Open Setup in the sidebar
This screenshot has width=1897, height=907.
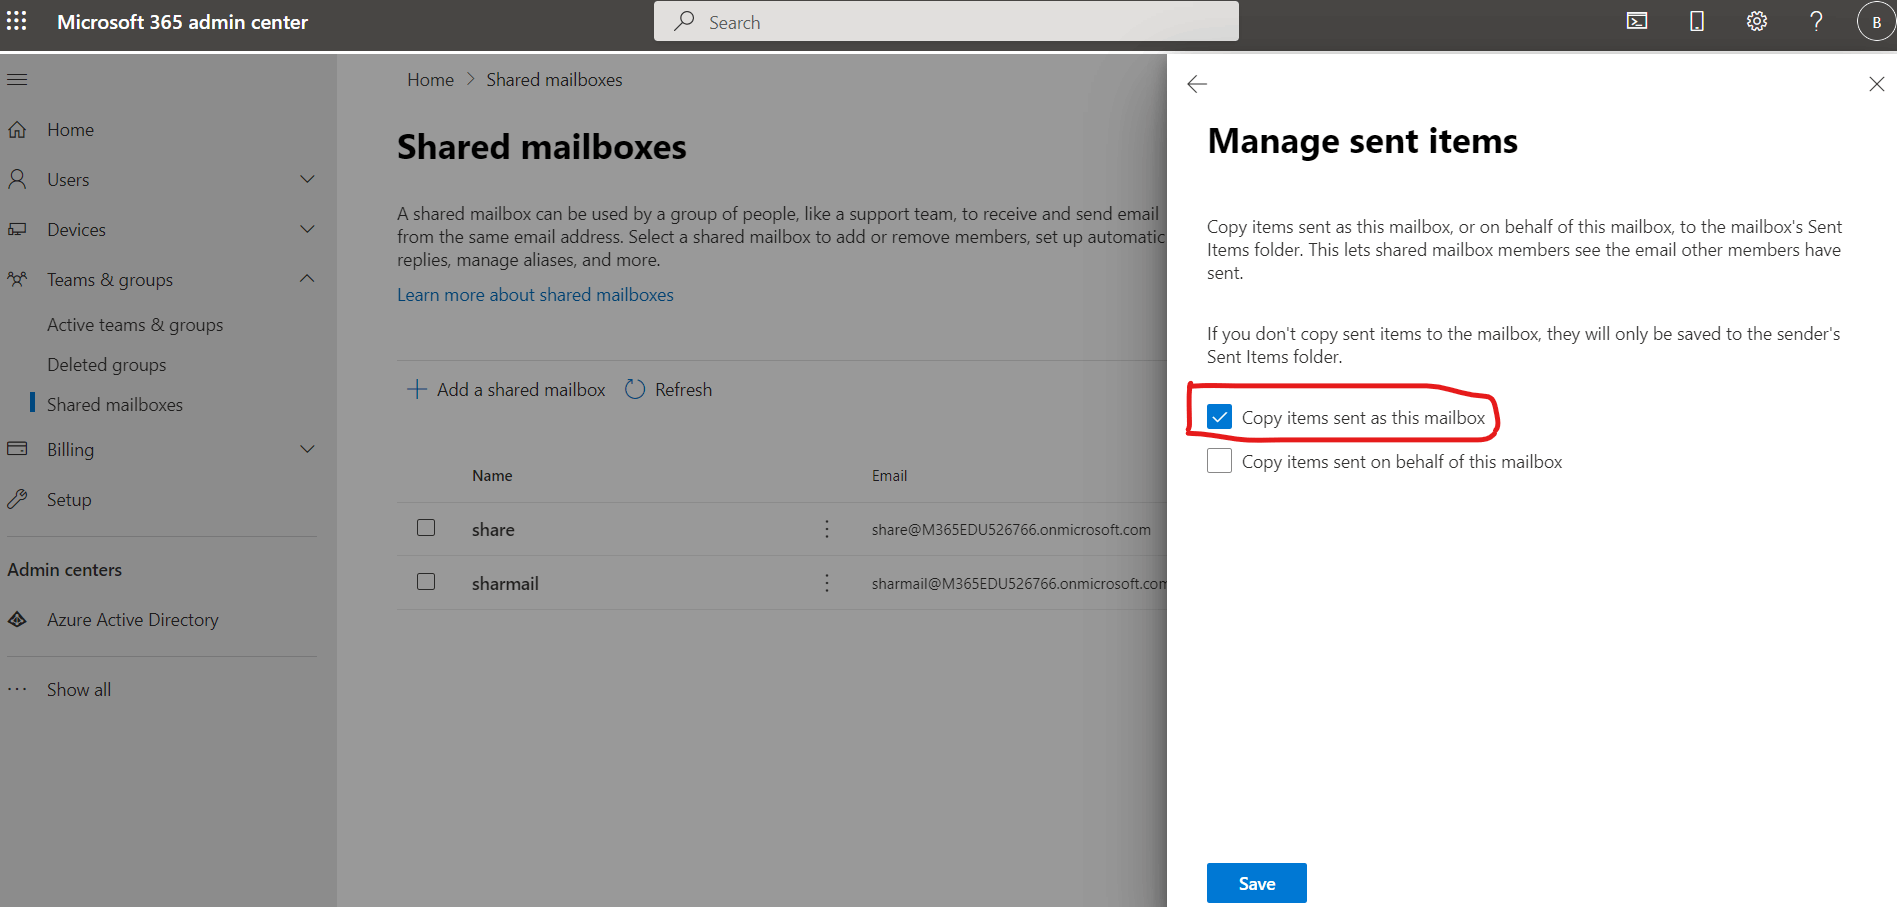(69, 500)
